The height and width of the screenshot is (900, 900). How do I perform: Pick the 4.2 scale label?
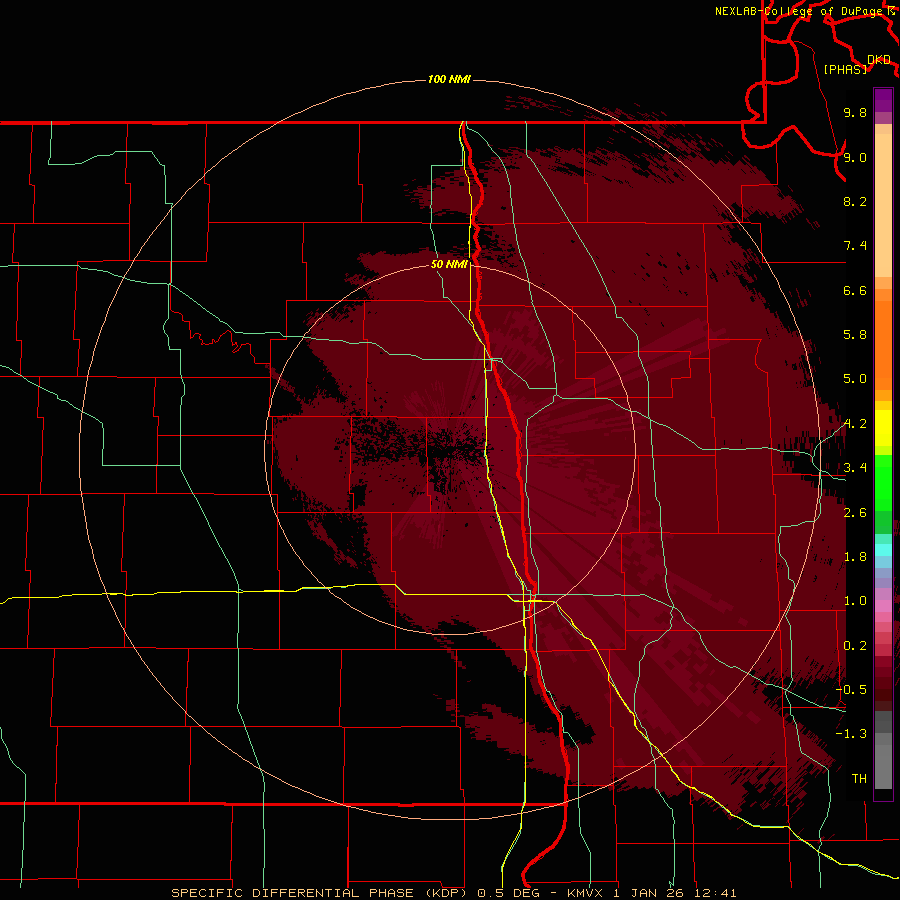pos(855,424)
